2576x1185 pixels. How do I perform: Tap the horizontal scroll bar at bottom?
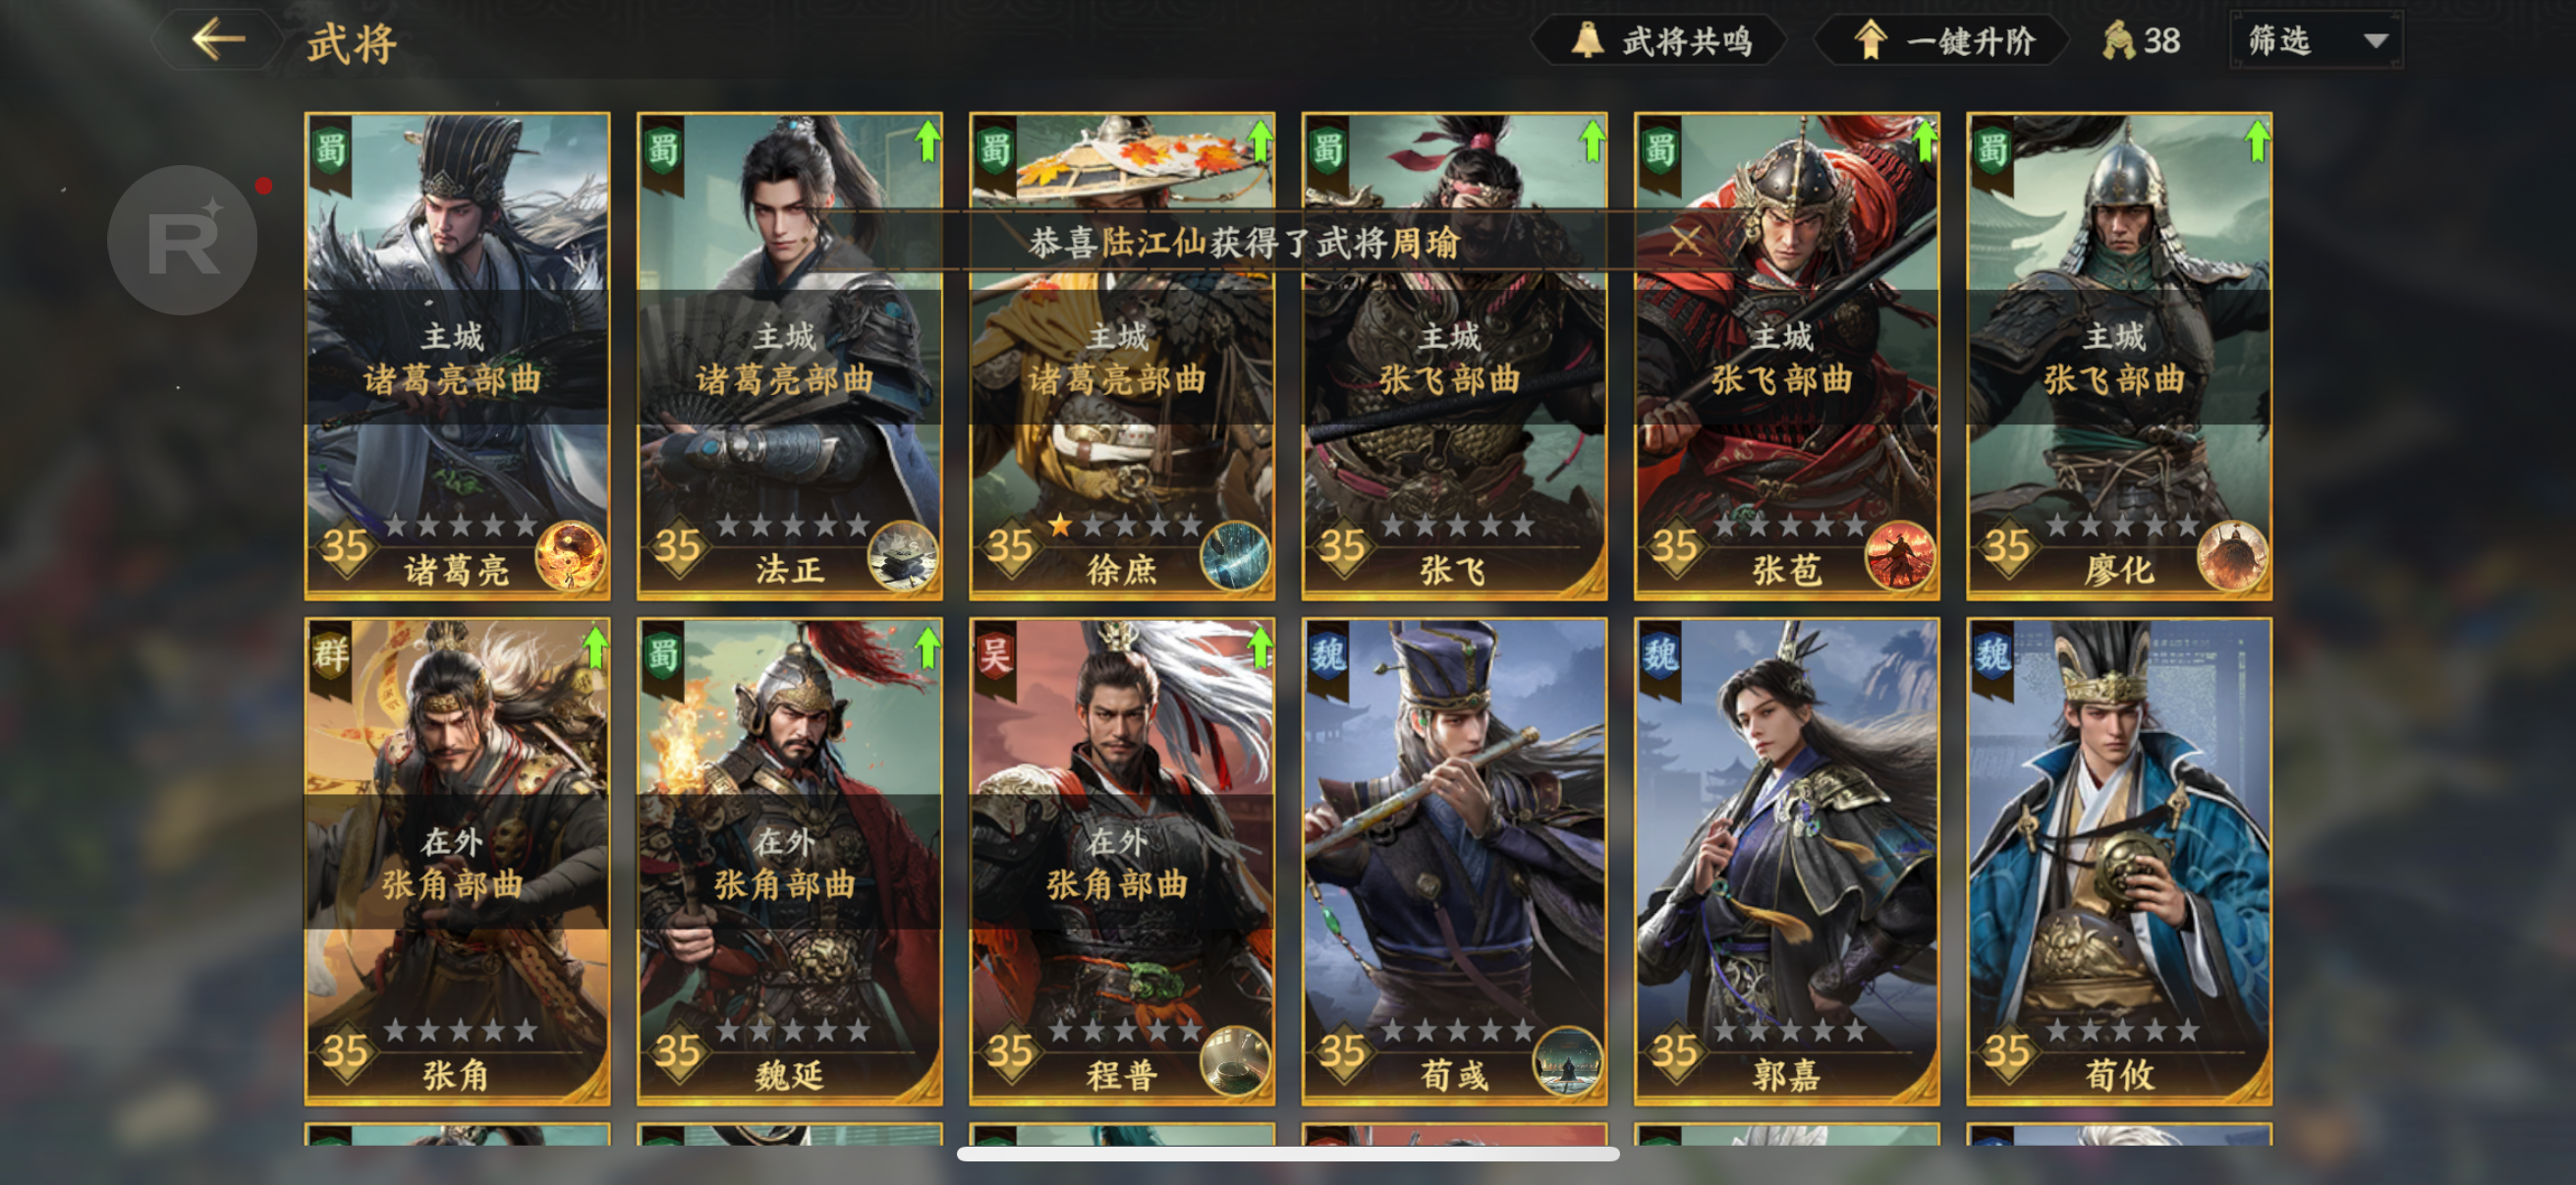(1288, 1154)
